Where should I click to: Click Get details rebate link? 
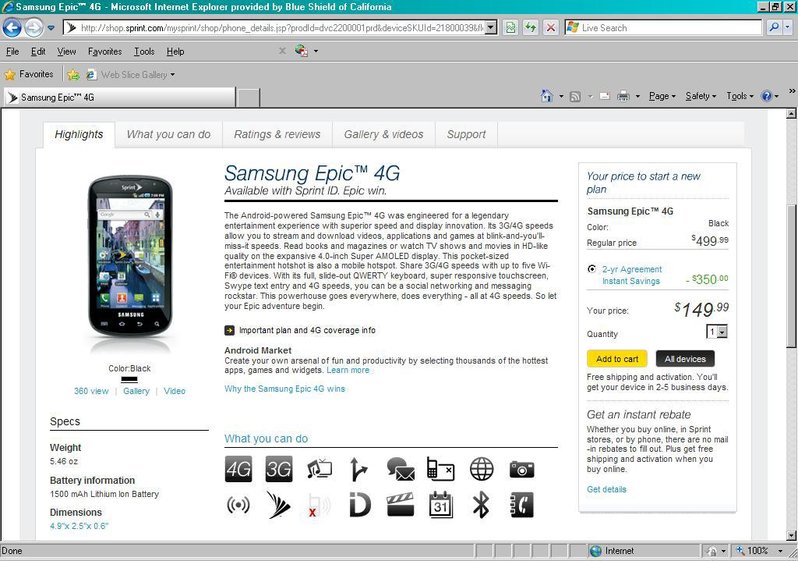[x=607, y=489]
